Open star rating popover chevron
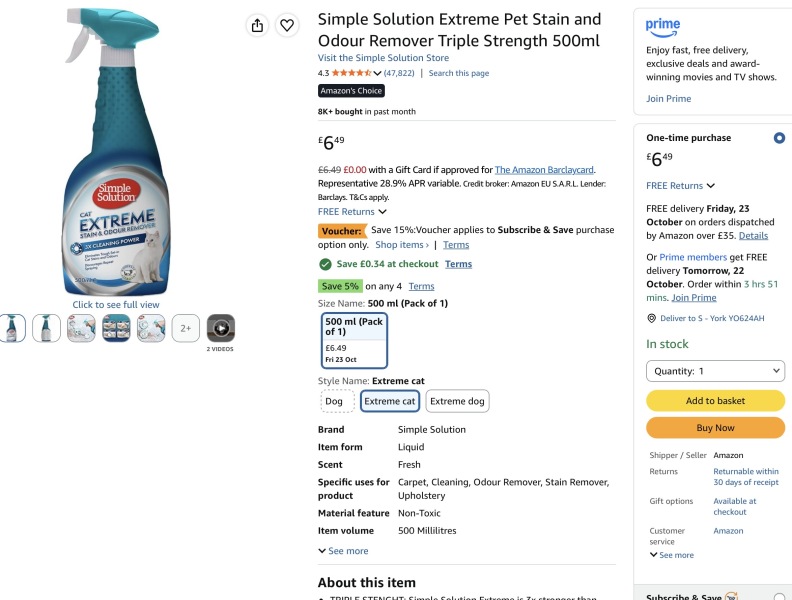The image size is (792, 600). pos(377,73)
